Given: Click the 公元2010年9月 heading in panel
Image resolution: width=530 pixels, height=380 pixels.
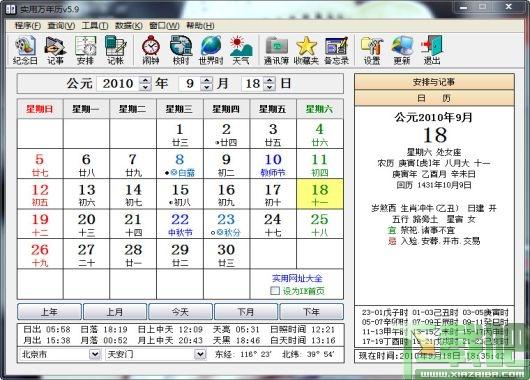Looking at the screenshot, I should click(434, 117).
